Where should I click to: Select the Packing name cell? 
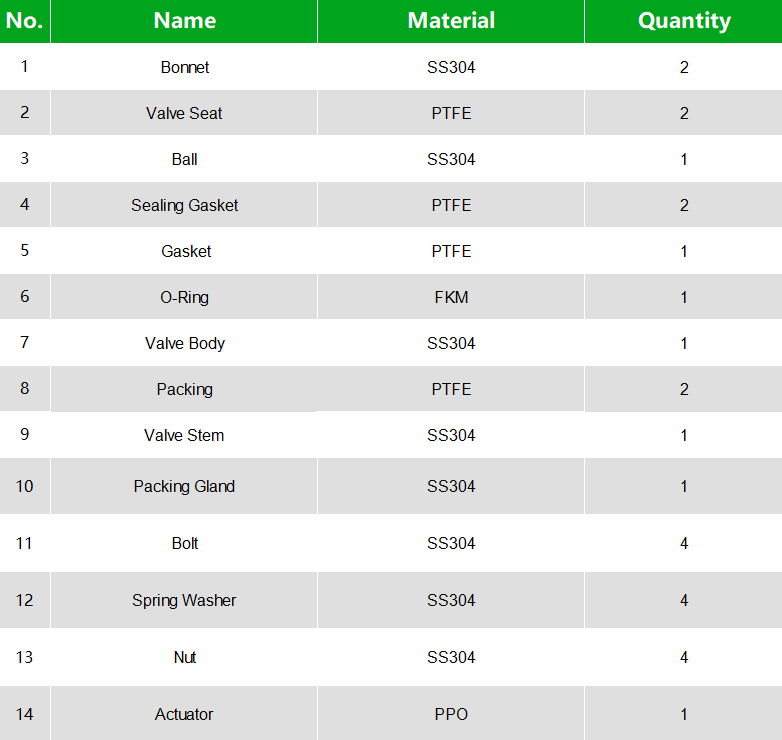[x=185, y=389]
